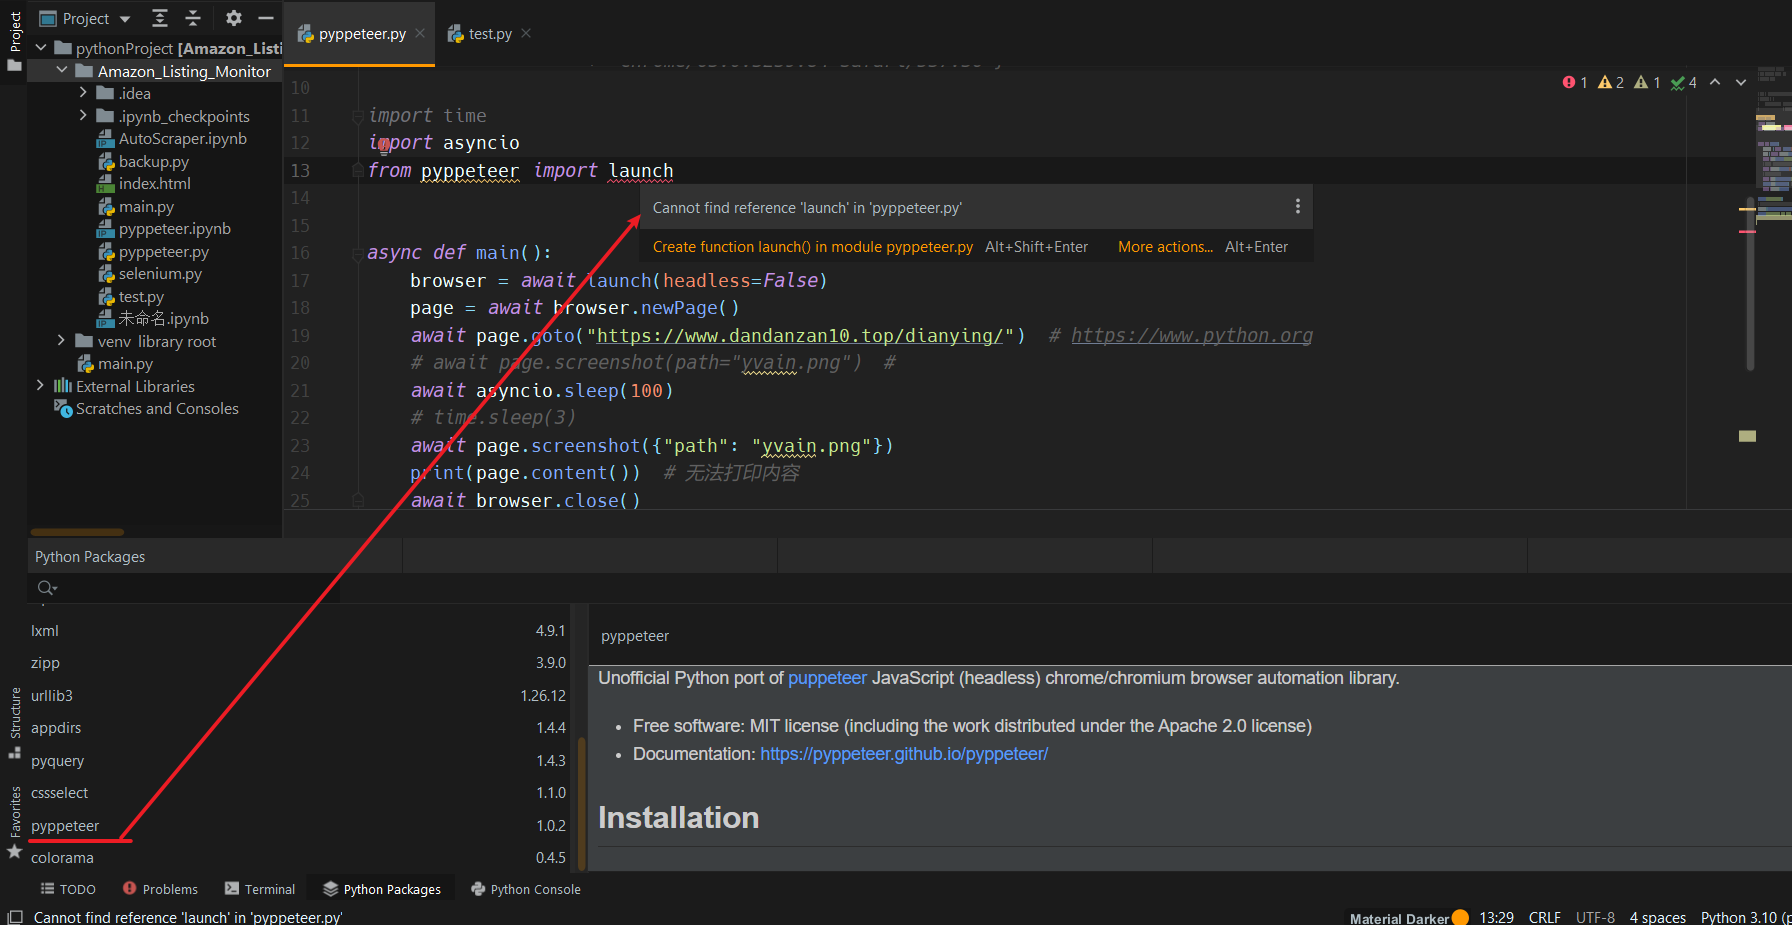
Task: Click the Expand All icon in Project toolbar
Action: (x=159, y=17)
